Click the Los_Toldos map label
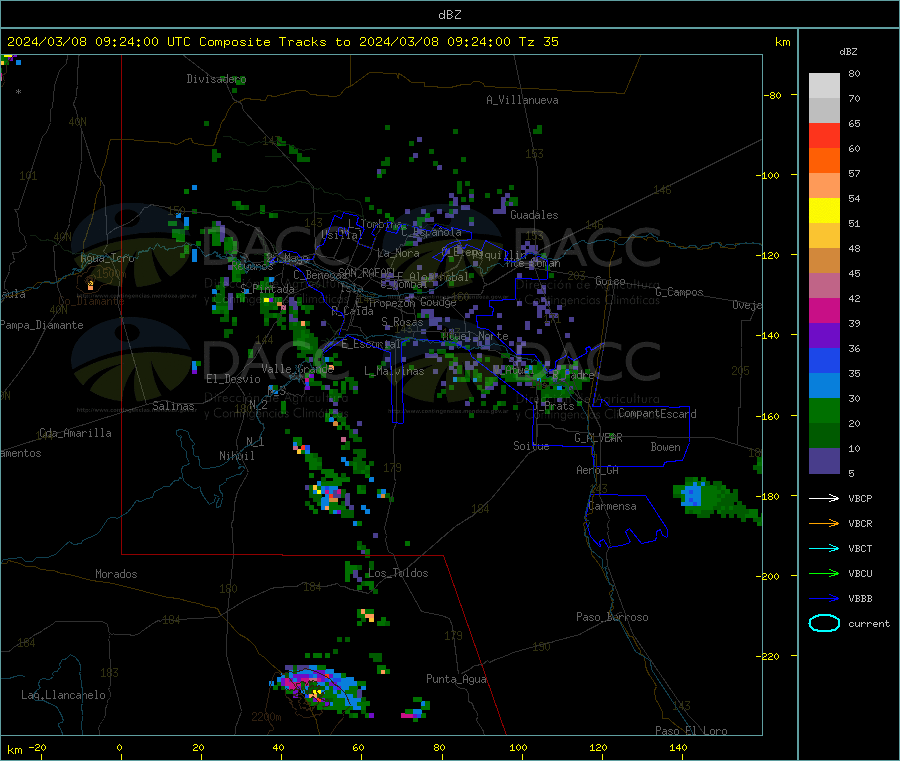Image resolution: width=900 pixels, height=761 pixels. pos(398,573)
